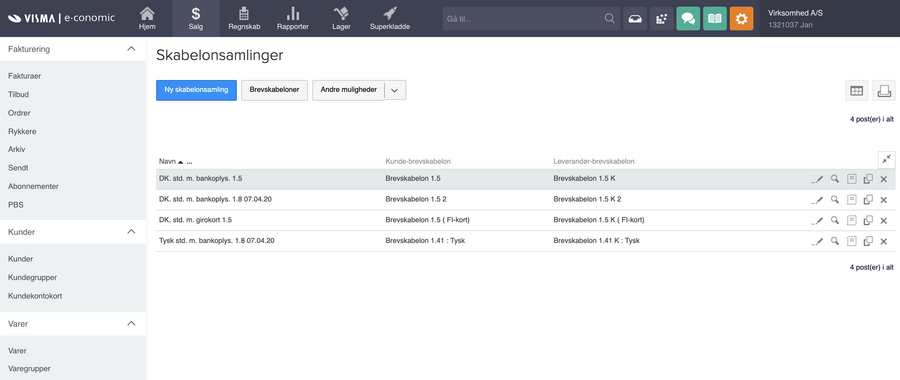Image resolution: width=900 pixels, height=380 pixels.
Task: Open PBS in the sidebar
Action: (x=15, y=204)
